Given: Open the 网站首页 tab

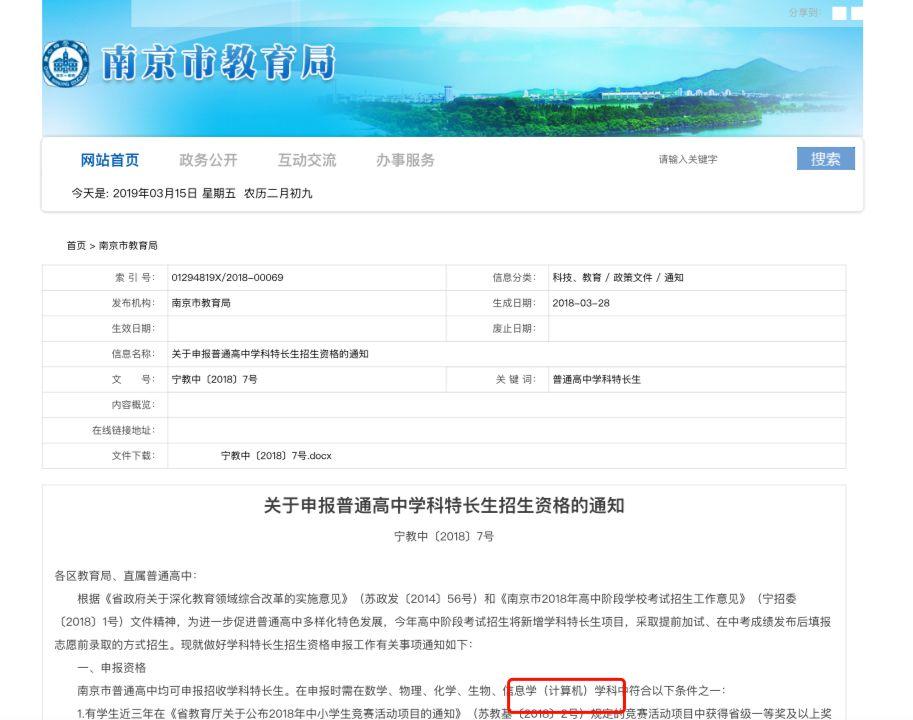Looking at the screenshot, I should click(x=109, y=160).
